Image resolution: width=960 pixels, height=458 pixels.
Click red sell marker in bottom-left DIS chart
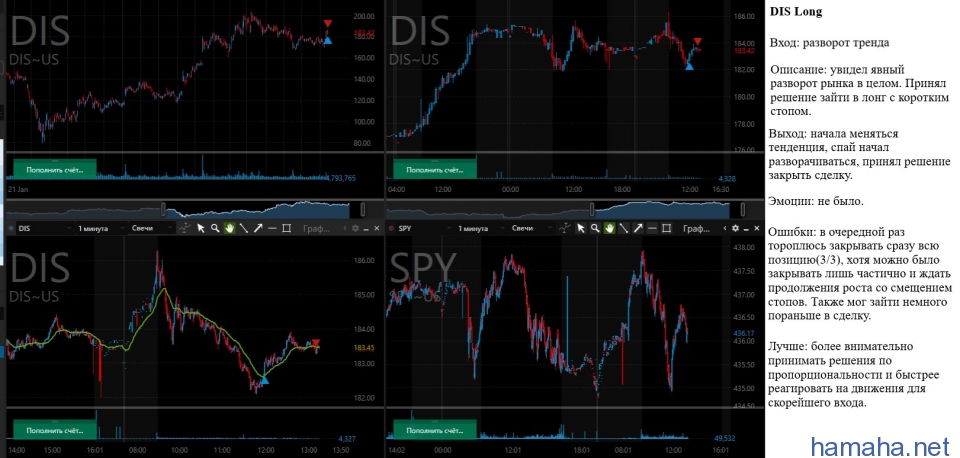click(x=316, y=343)
